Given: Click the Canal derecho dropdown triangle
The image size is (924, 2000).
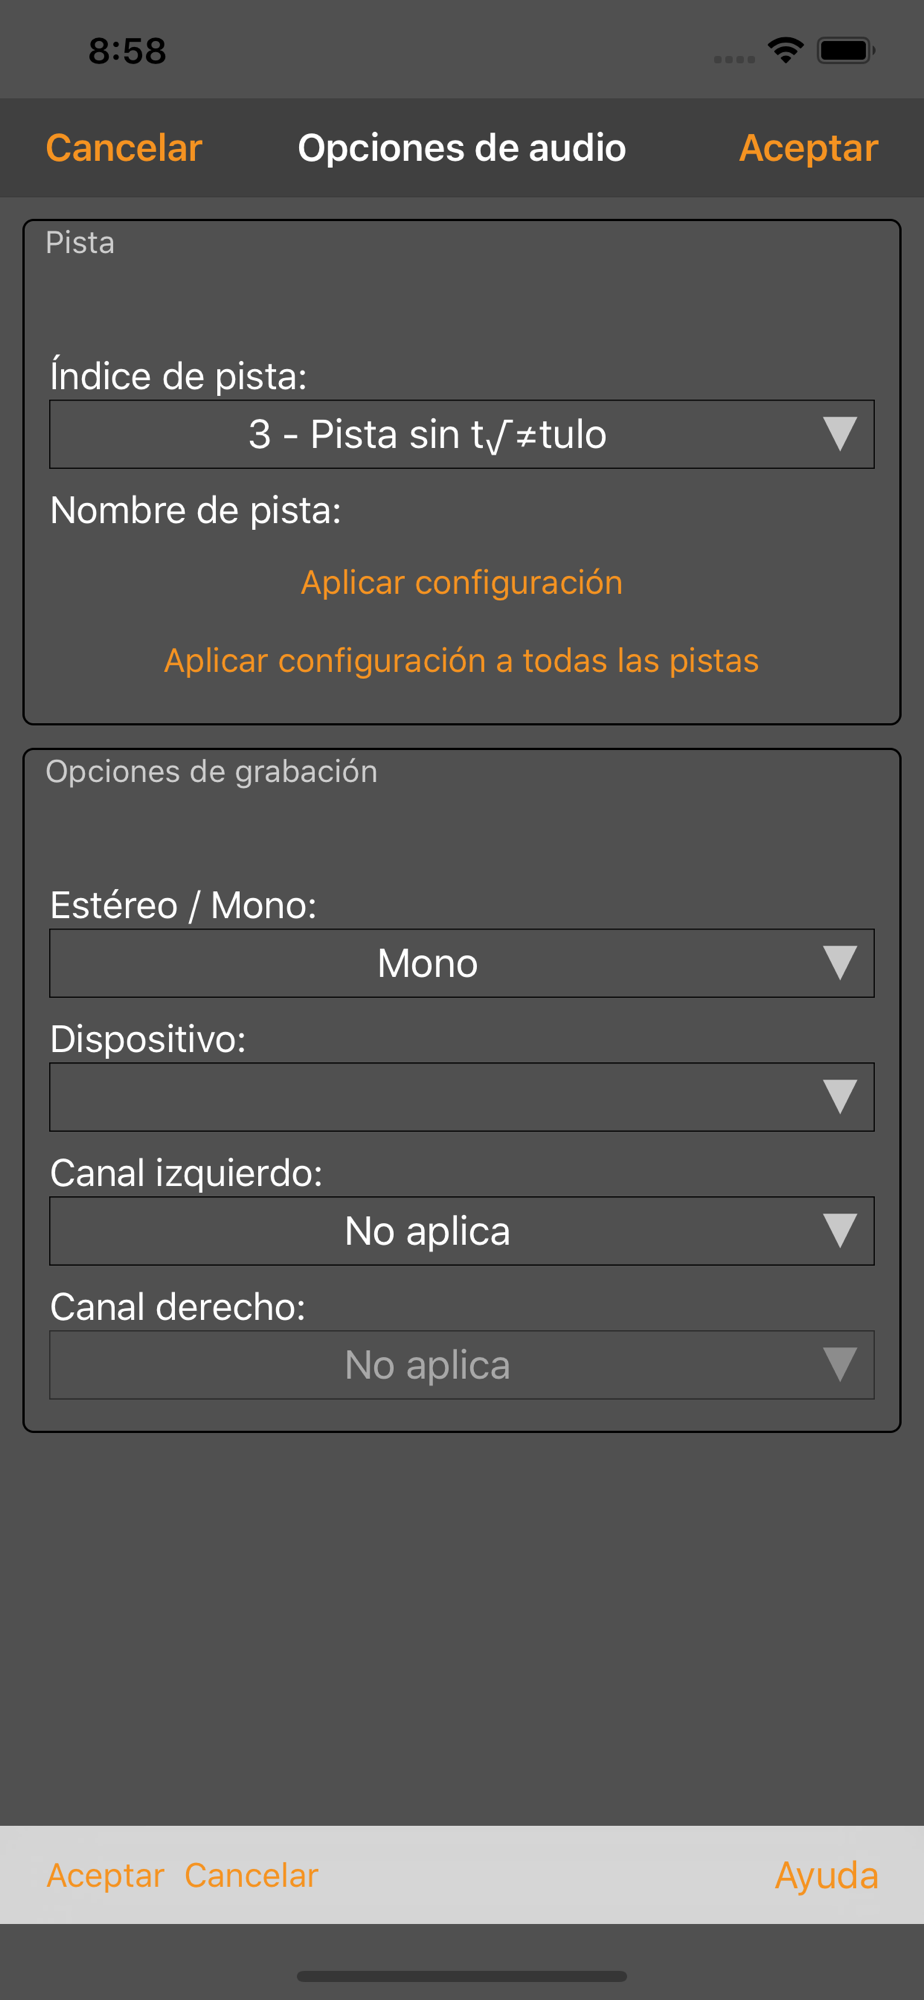Looking at the screenshot, I should (839, 1365).
